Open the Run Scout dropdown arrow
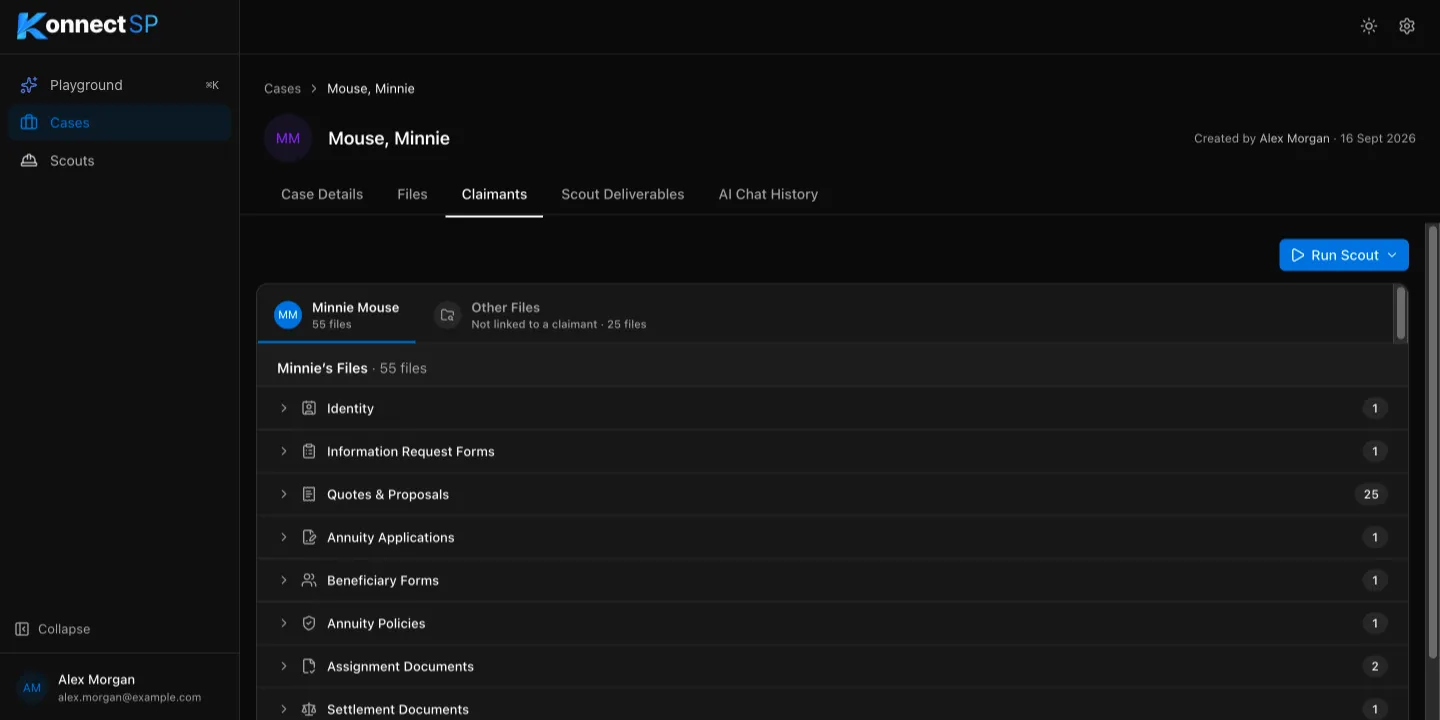Screen dimensions: 1440x720 (1391, 255)
